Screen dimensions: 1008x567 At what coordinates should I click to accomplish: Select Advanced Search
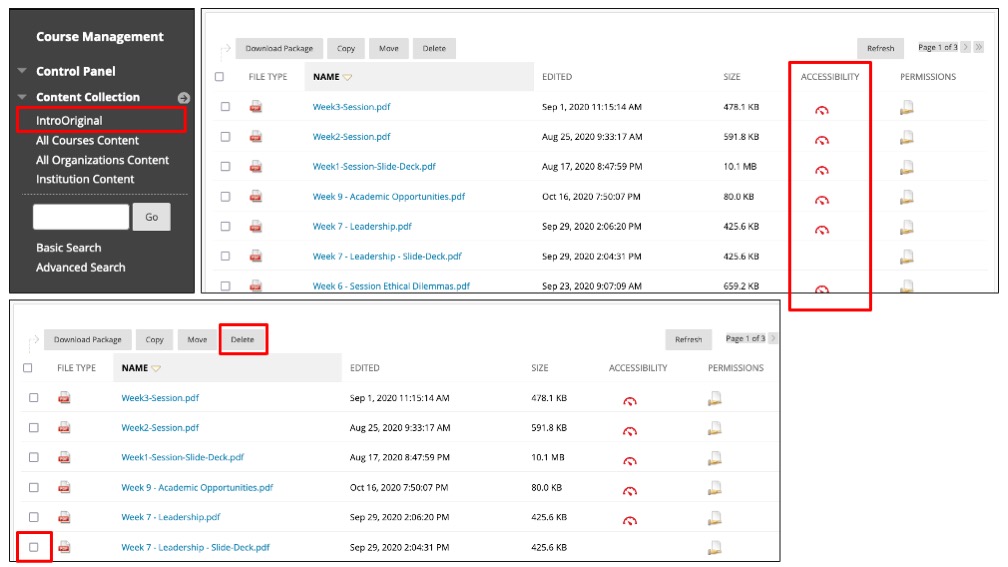[80, 267]
